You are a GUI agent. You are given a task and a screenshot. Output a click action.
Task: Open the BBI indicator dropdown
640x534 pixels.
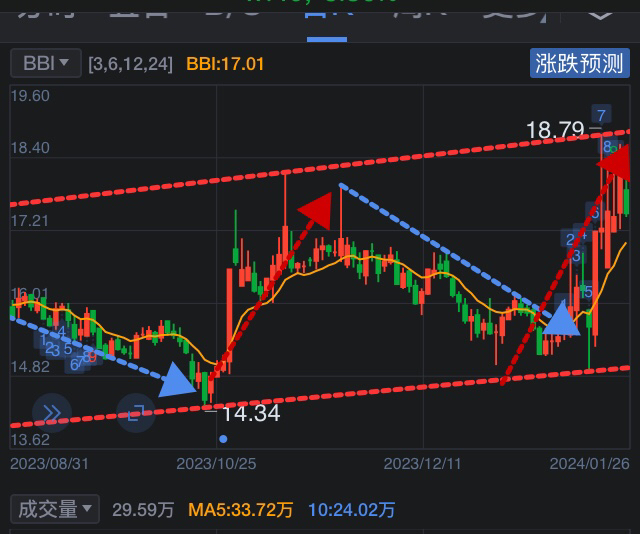[46, 63]
